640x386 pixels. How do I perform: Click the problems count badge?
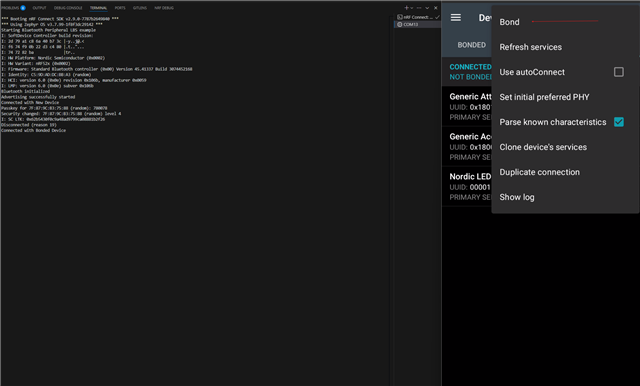pyautogui.click(x=23, y=8)
